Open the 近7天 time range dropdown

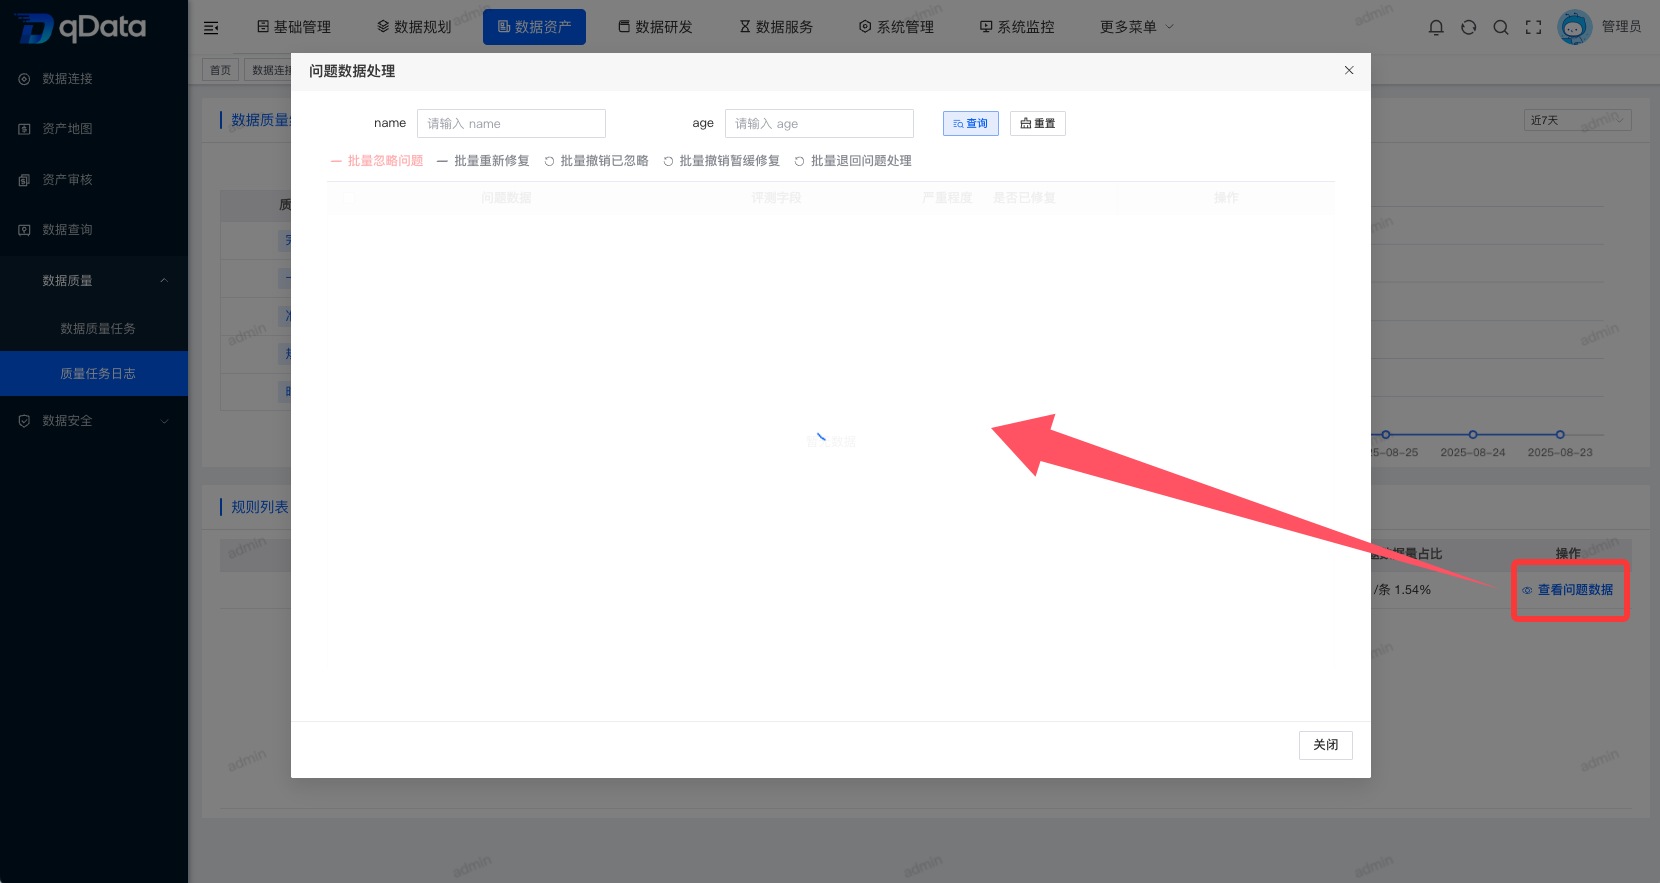coord(1578,120)
